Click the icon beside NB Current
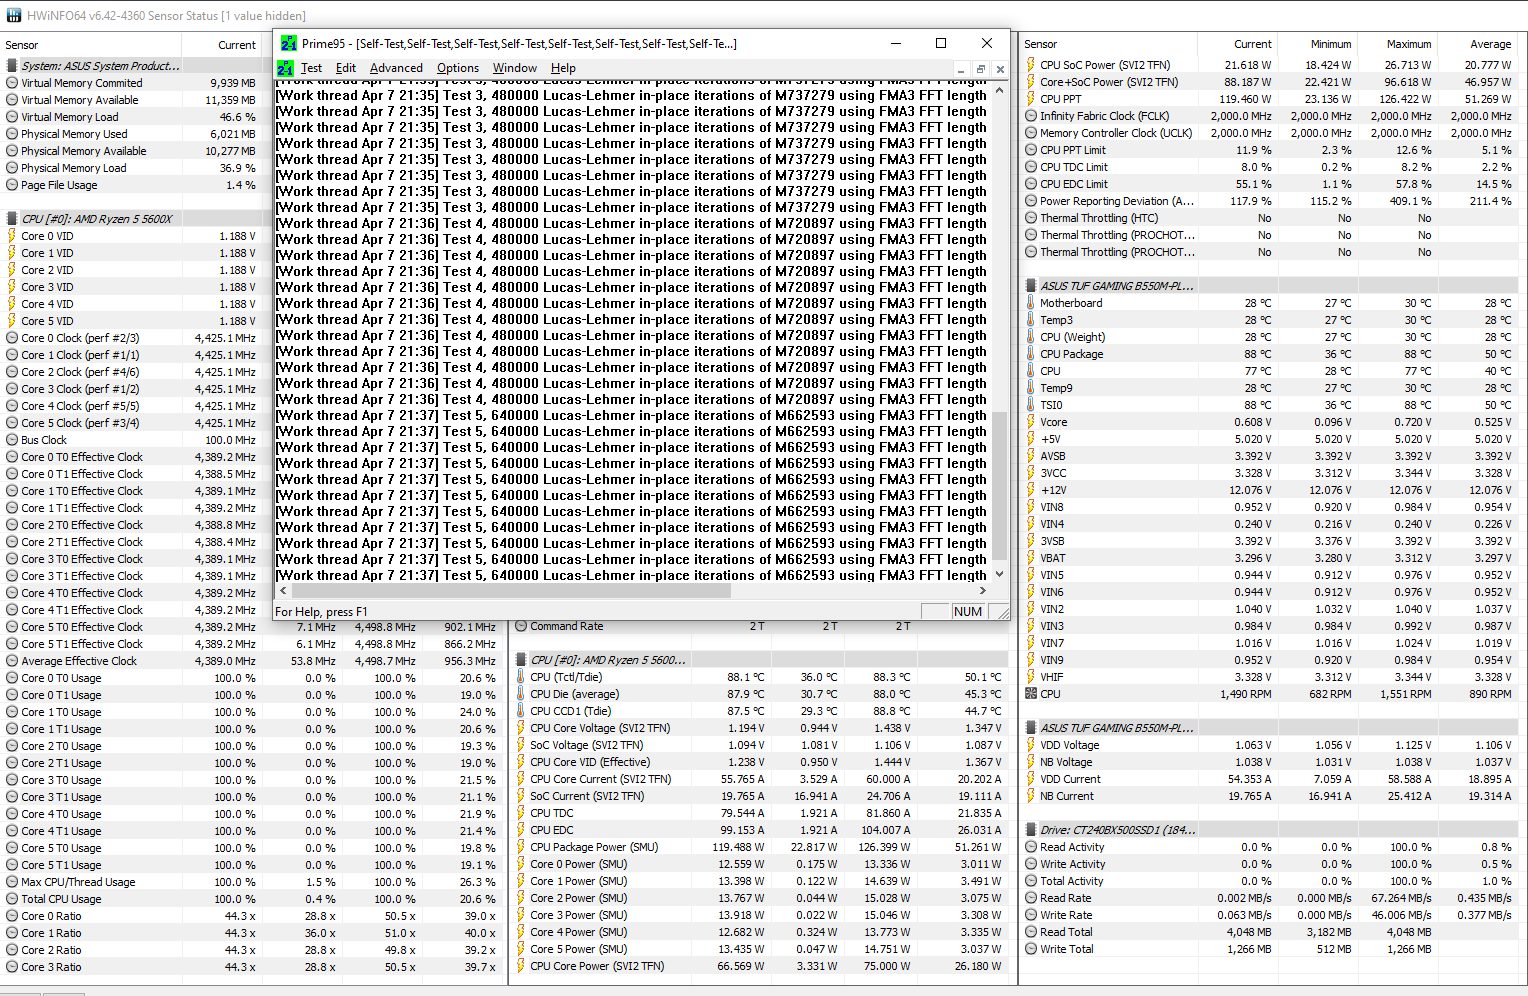 (1030, 796)
